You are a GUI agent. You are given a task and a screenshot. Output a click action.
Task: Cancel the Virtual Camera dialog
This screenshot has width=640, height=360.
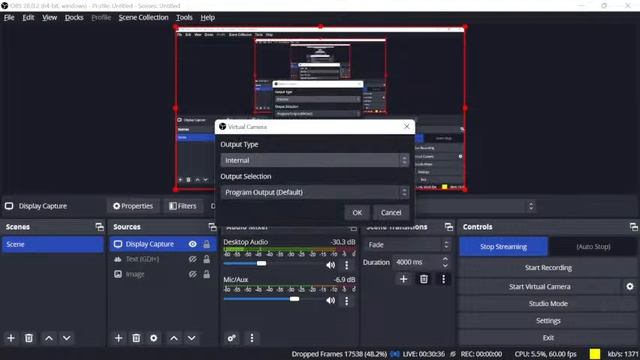391,212
